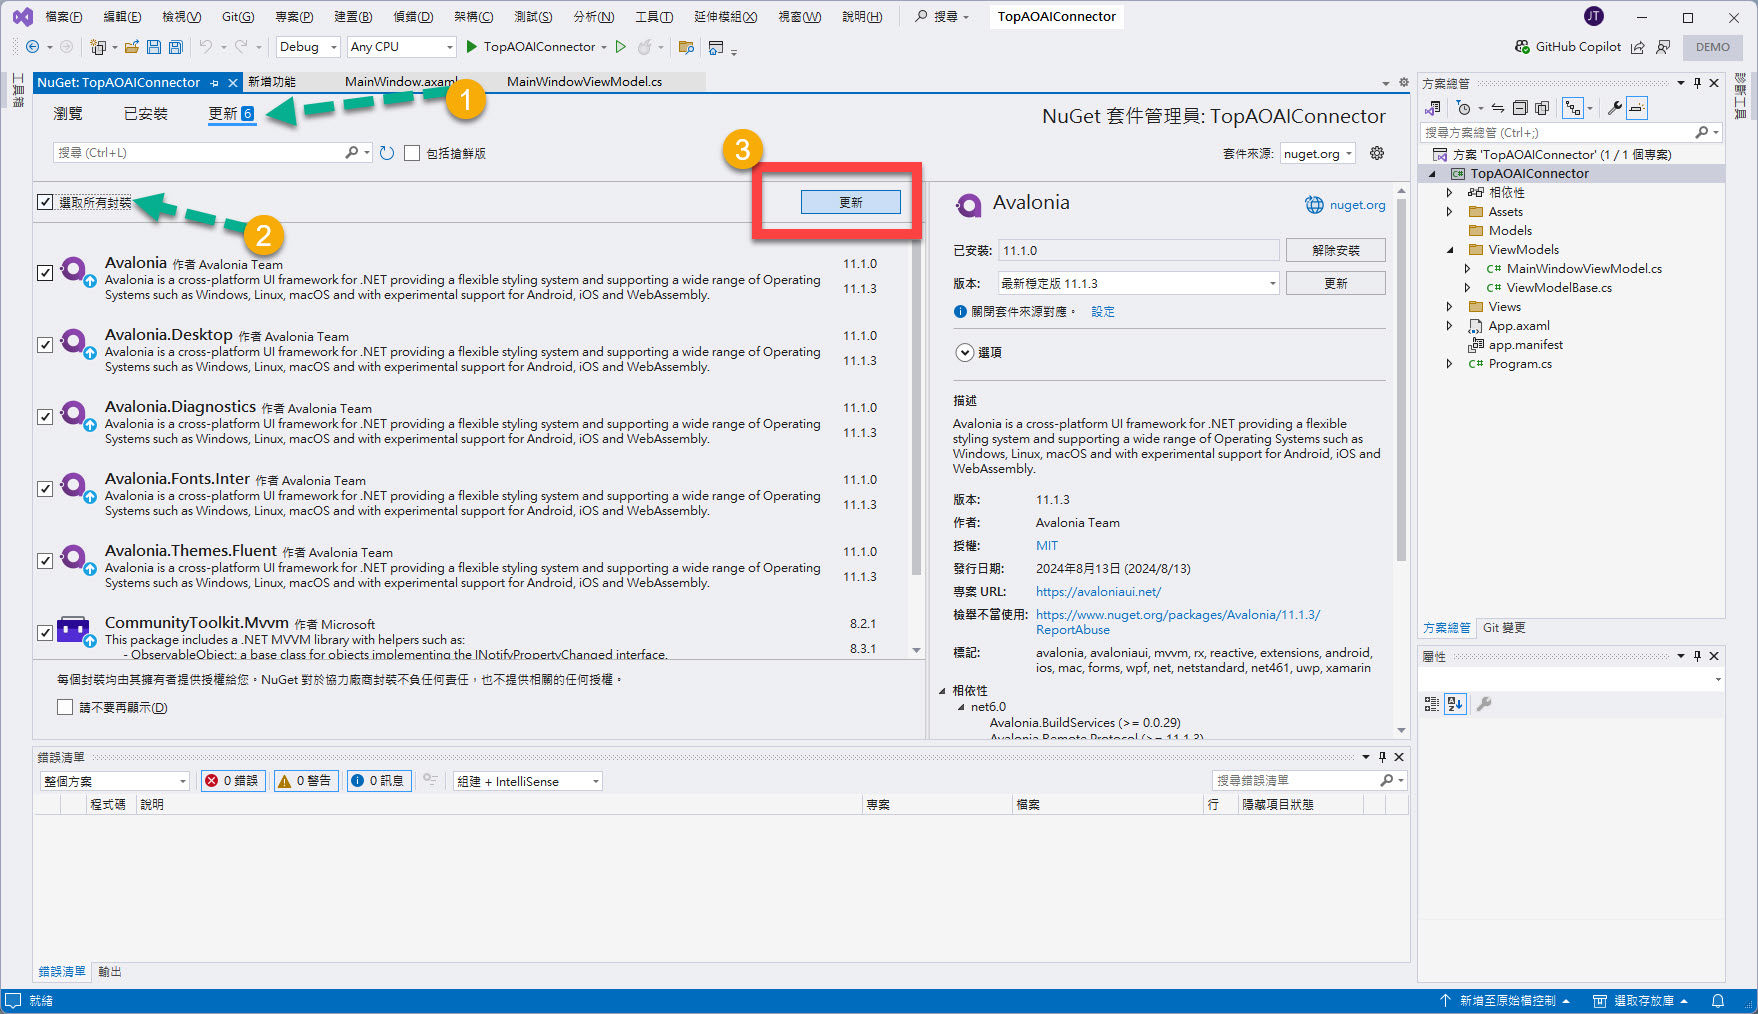Open the Avalonia version 11.1.3 dropdown
Viewport: 1758px width, 1014px height.
point(1139,284)
